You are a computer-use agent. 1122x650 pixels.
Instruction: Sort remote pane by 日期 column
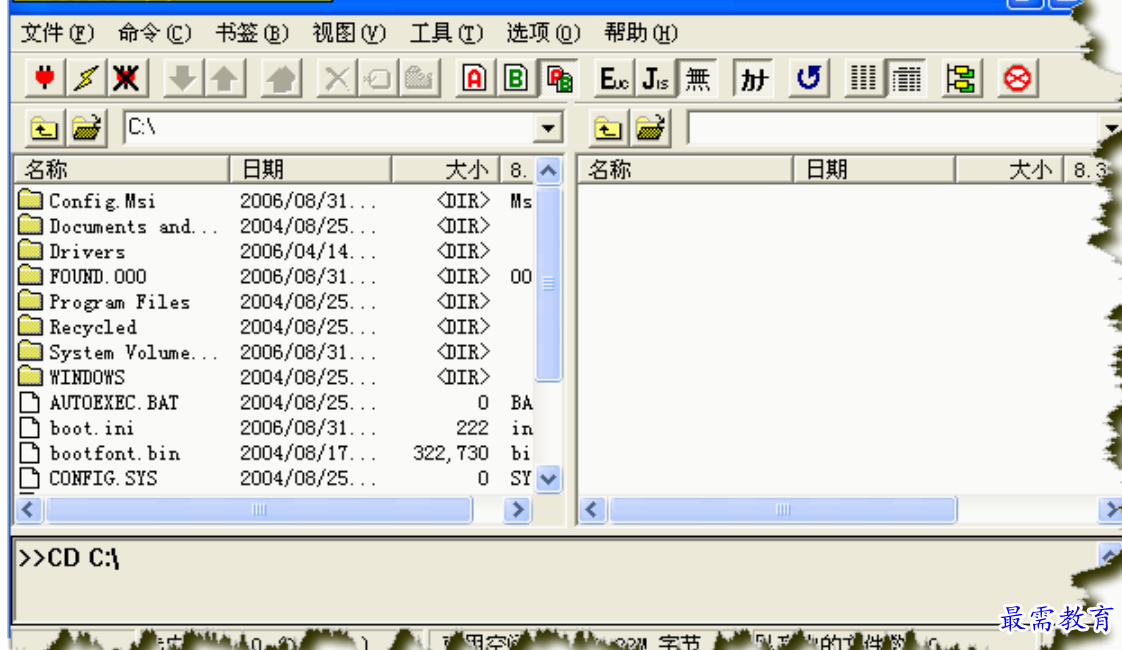point(874,170)
